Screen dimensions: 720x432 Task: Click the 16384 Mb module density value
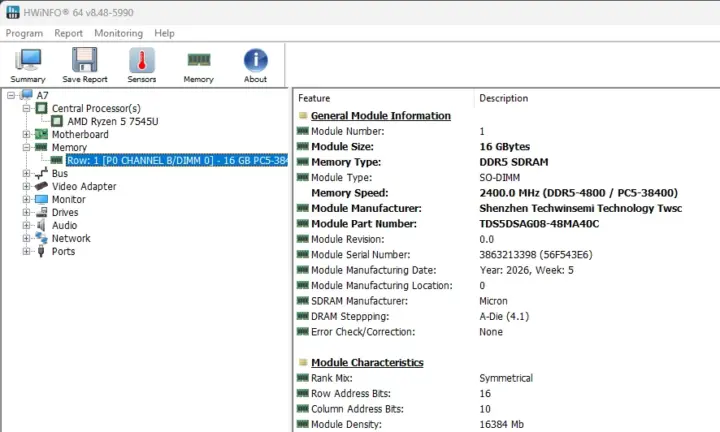point(501,424)
